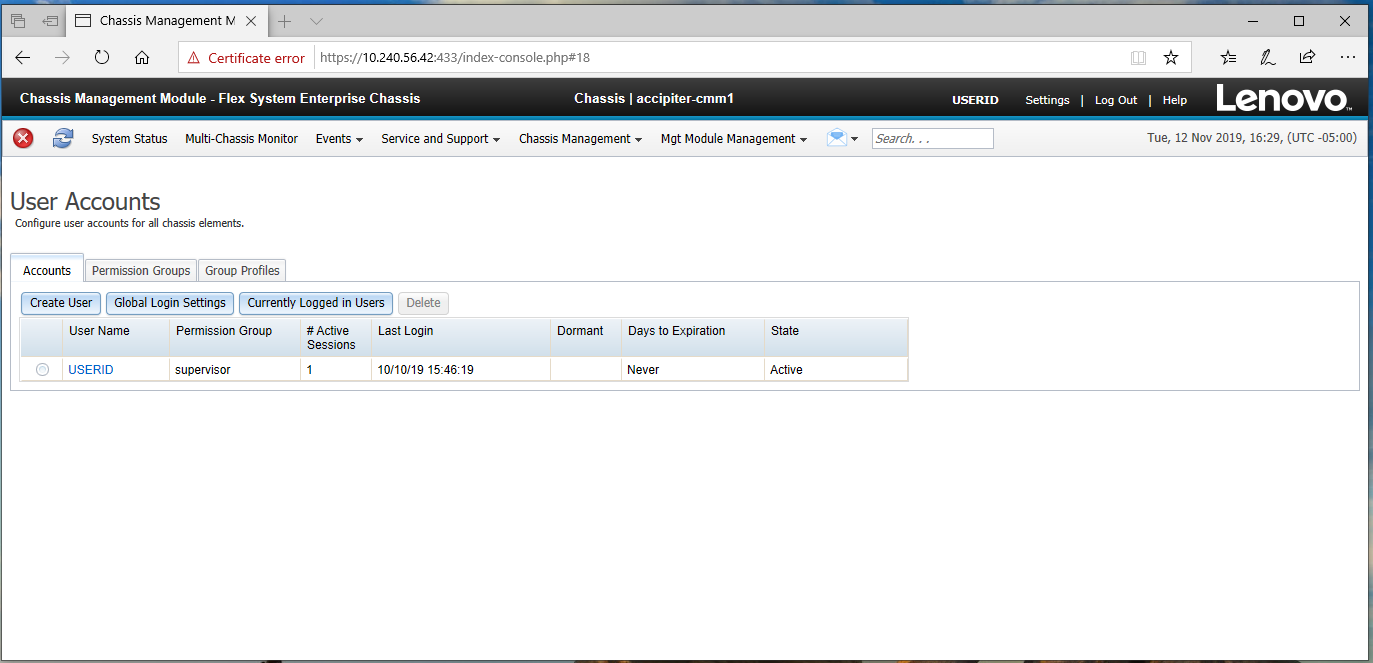Click inside the Search input field
This screenshot has width=1373, height=663.
tap(932, 139)
